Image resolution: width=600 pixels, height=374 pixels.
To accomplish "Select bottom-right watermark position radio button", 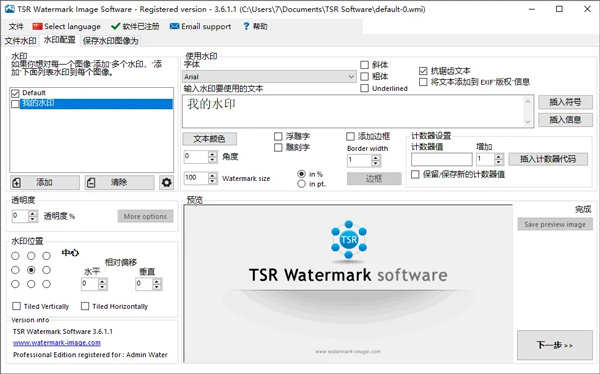I will pyautogui.click(x=47, y=284).
